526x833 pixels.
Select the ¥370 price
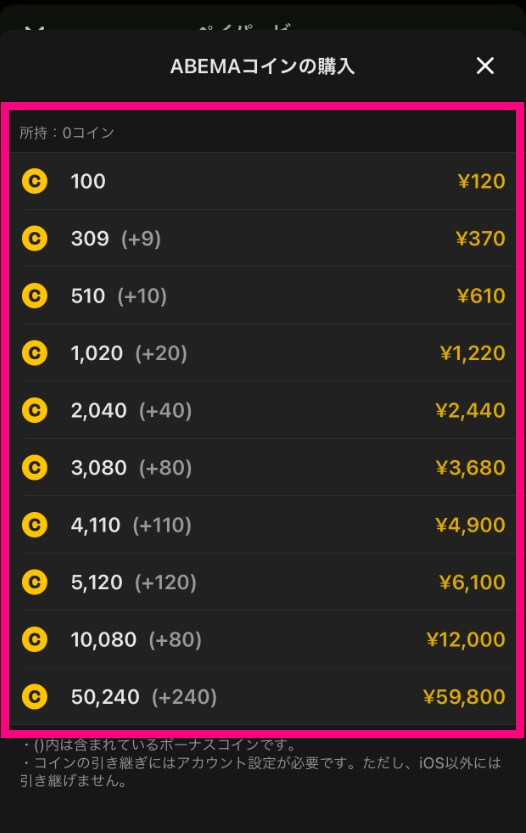480,239
